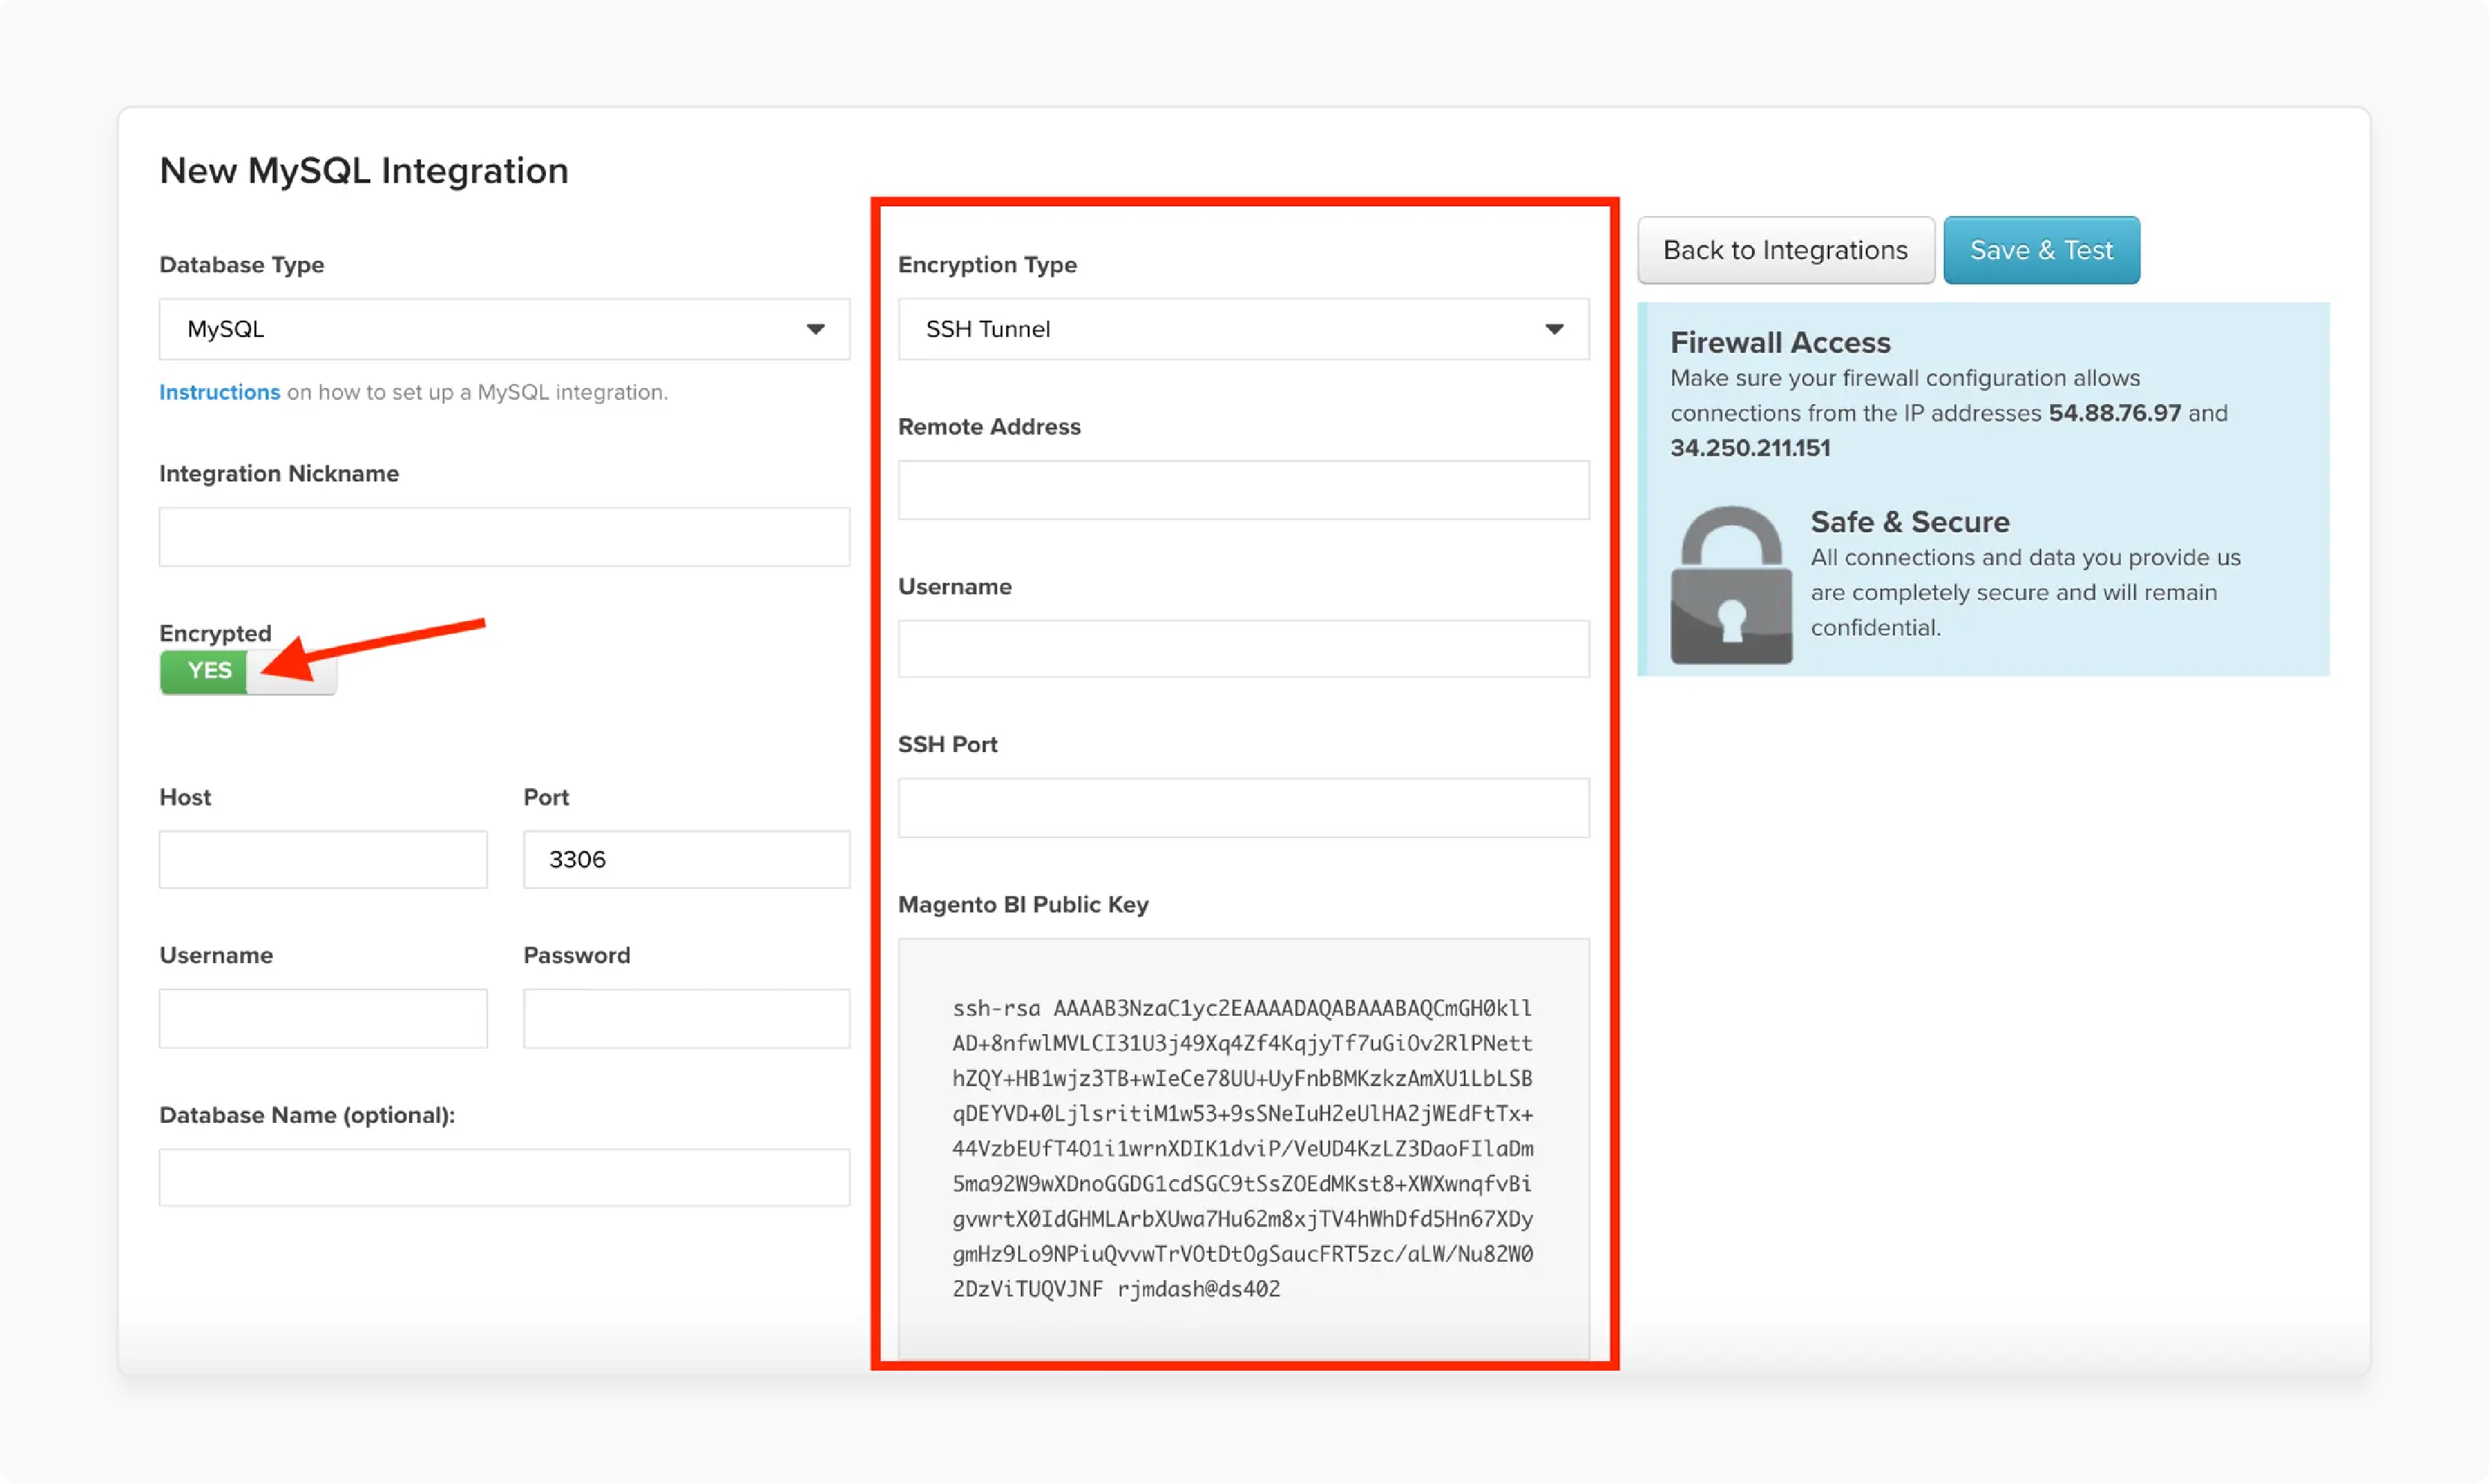Screen dimensions: 2489x1484
Task: Open the Encryption Type SSH Tunnel dropdown
Action: click(x=1243, y=329)
